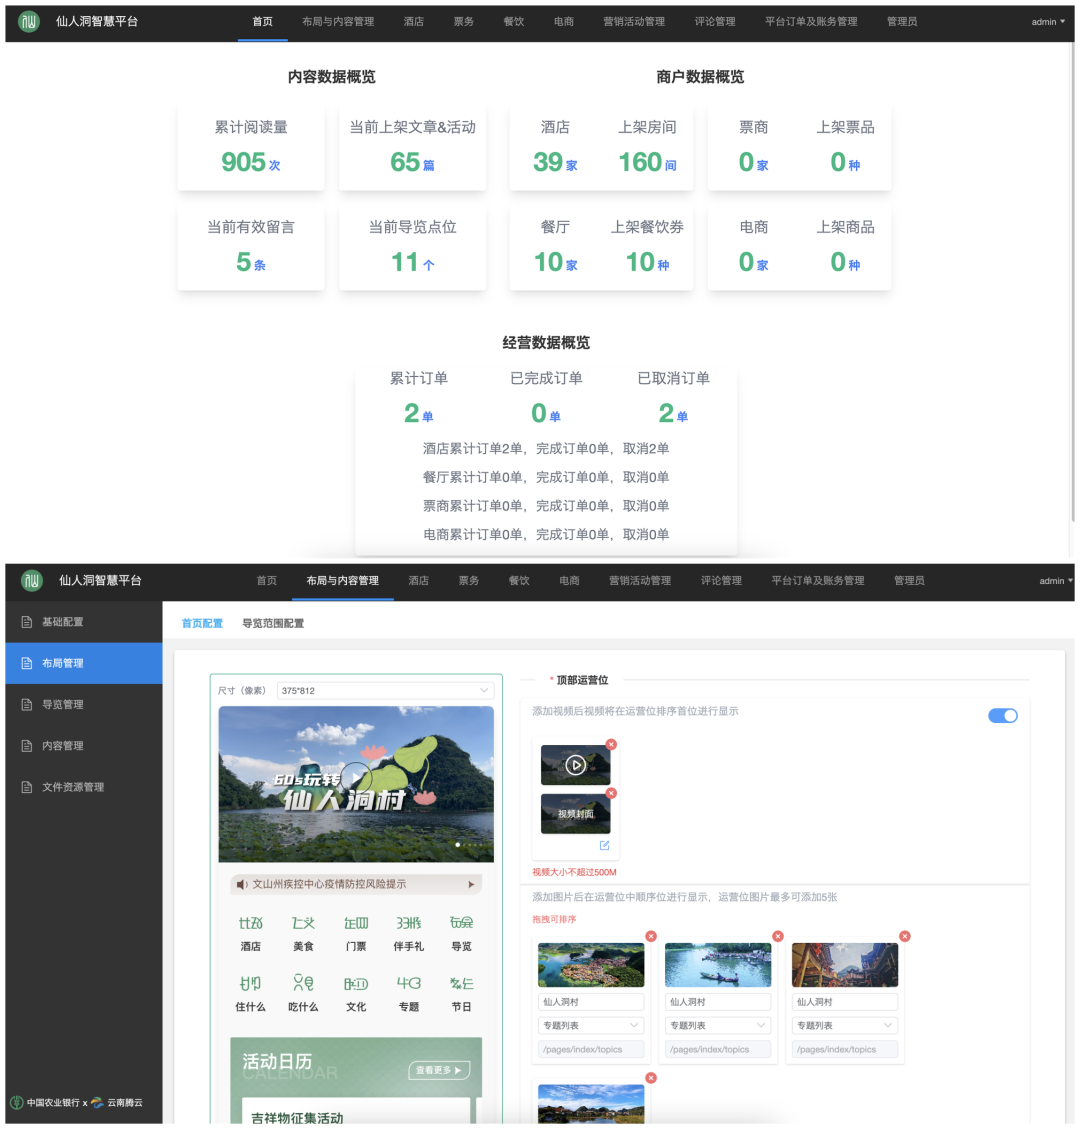Click the play icon on the video thumbnail

pos(576,765)
